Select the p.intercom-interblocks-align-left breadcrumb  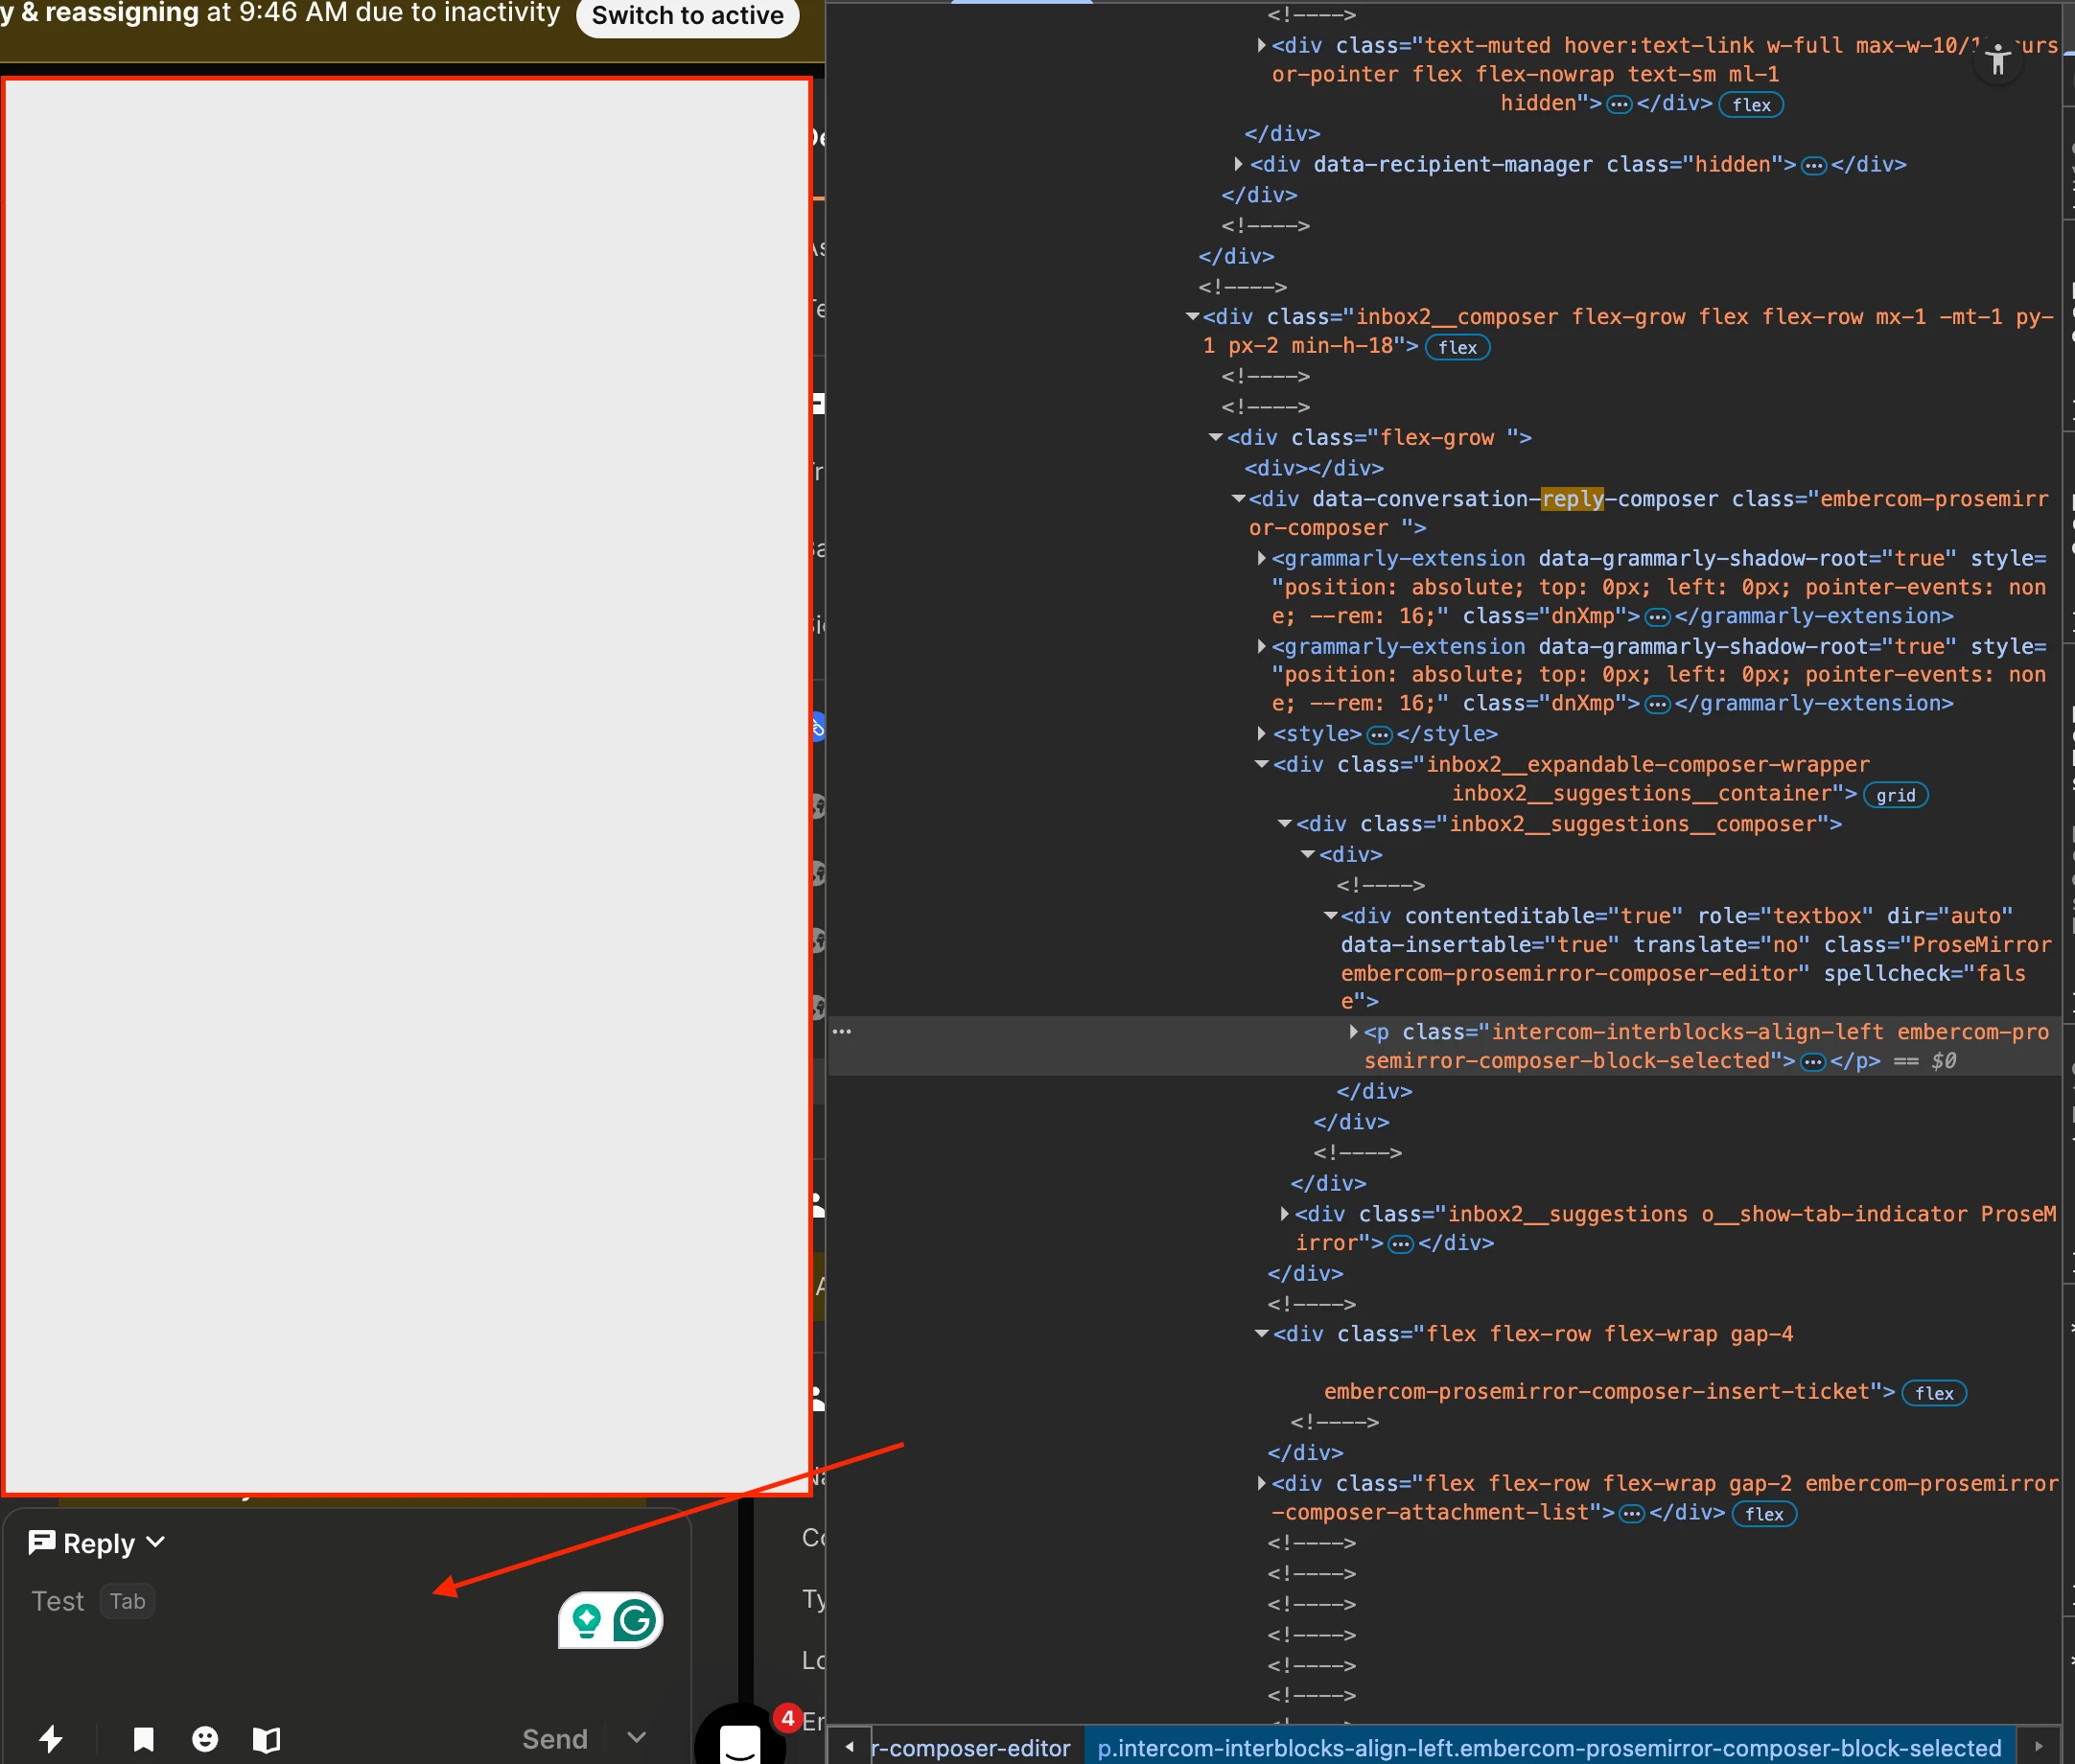[x=1548, y=1748]
